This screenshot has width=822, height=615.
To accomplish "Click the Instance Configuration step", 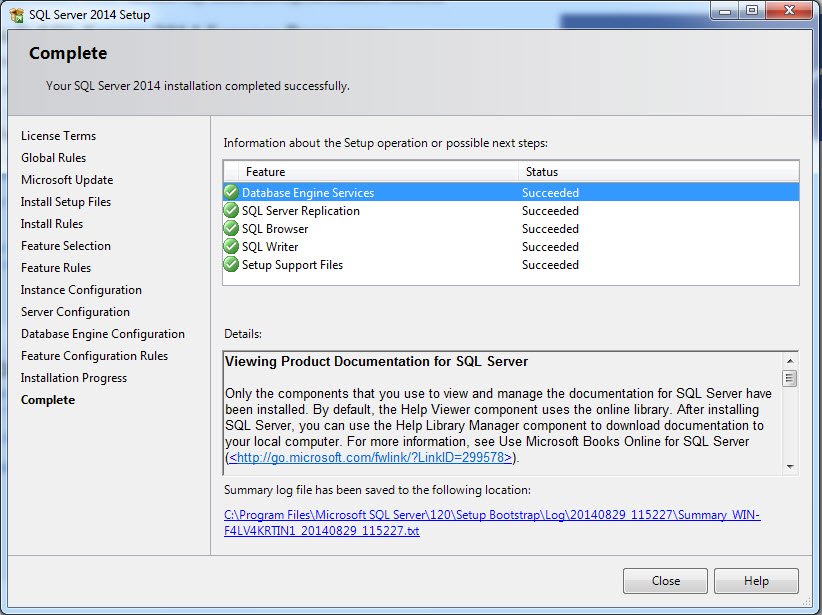I will [x=81, y=290].
